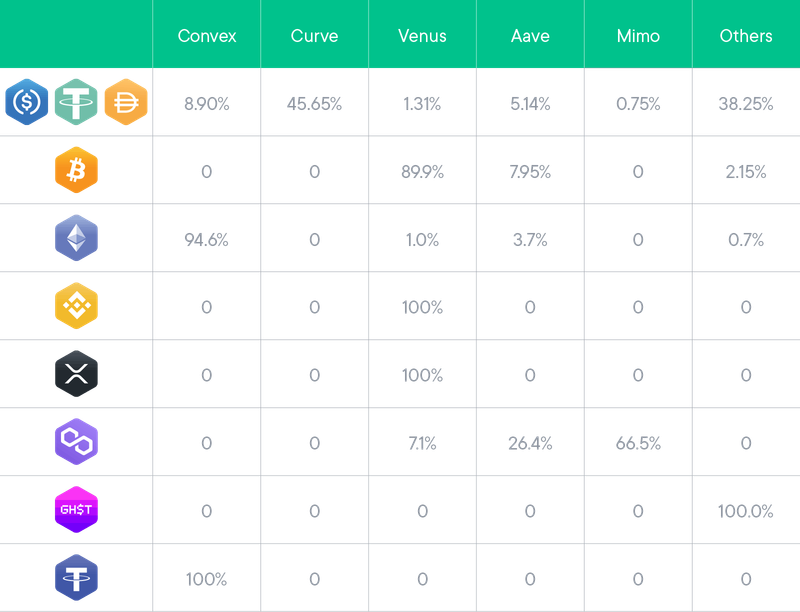Viewport: 800px width, 612px height.
Task: Click the 100.0% Others value for GHST
Action: point(746,511)
